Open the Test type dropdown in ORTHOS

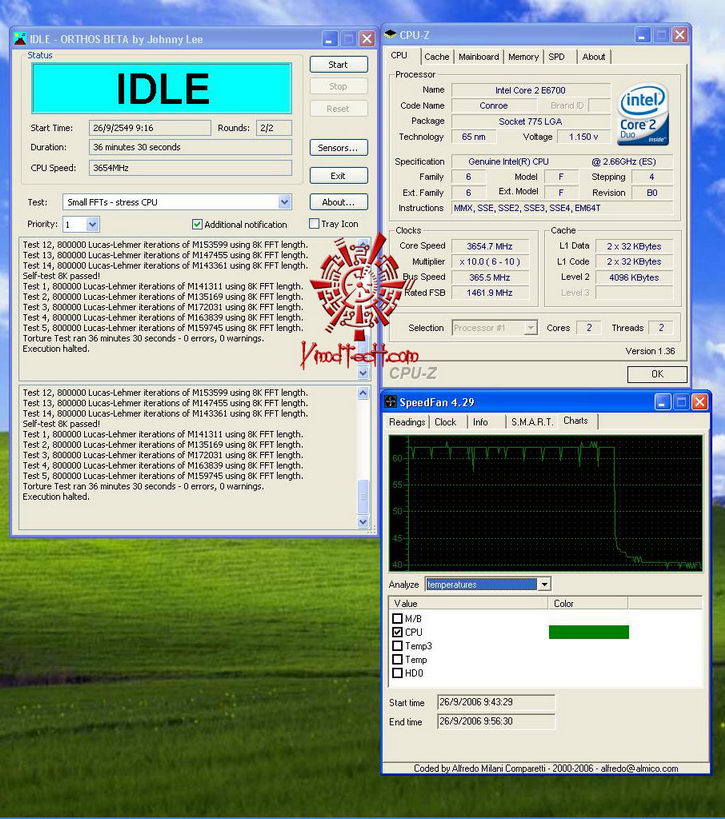tap(284, 202)
